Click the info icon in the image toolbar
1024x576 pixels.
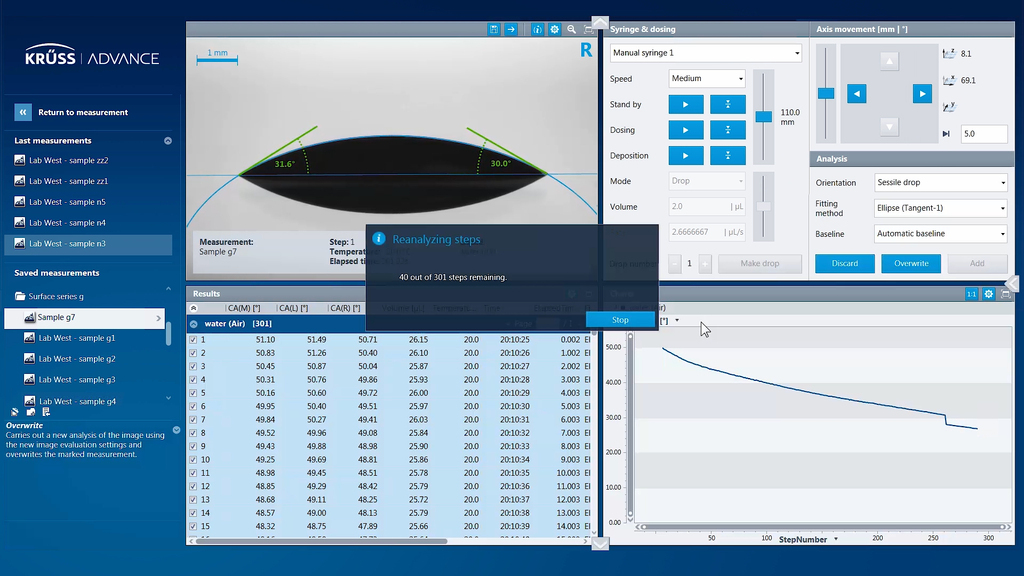click(x=538, y=30)
